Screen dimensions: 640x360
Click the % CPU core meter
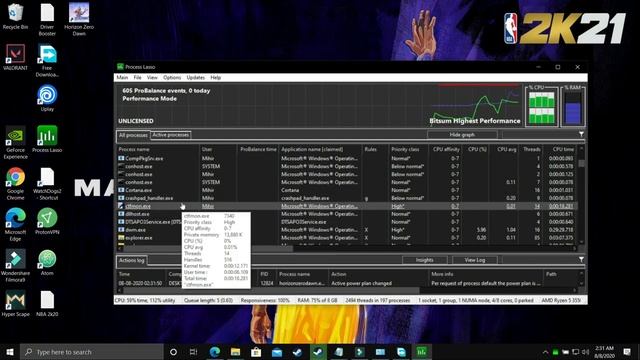(x=542, y=107)
